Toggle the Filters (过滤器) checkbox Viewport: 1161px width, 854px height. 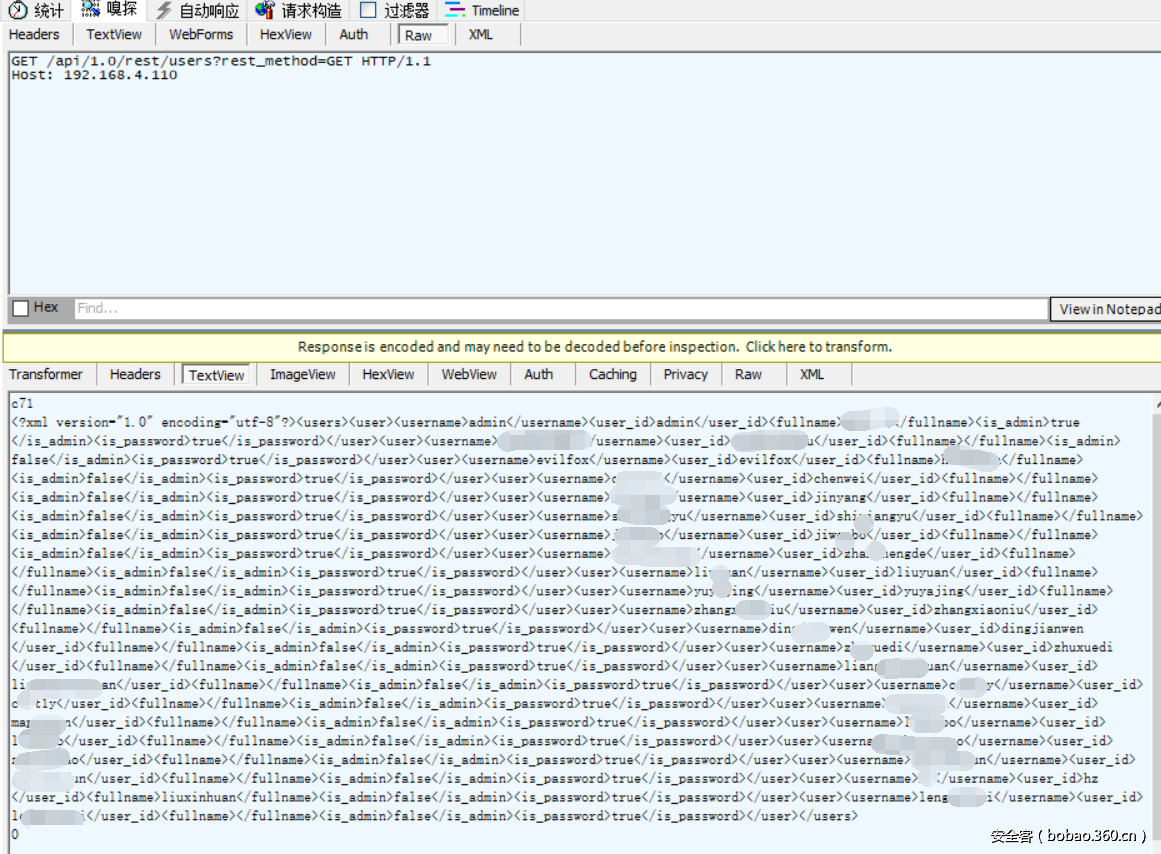pos(368,11)
